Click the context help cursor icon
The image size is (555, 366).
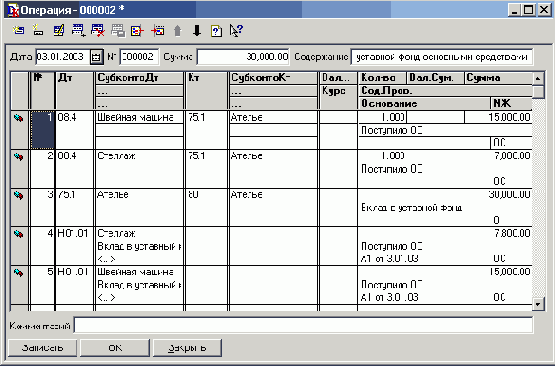(x=236, y=30)
